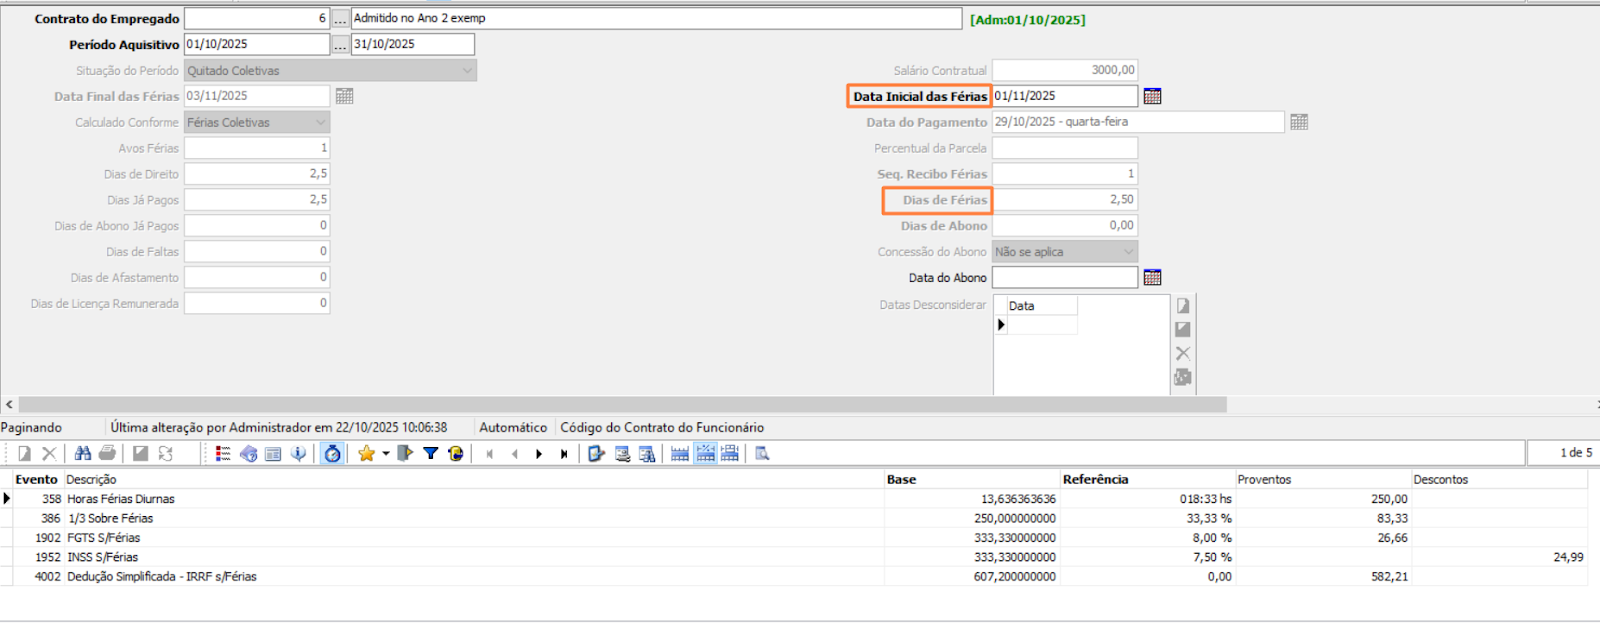Screen dimensions: 1600x623
Task: Click ellipsis button beside Período Aquisitivo start date
Action: coord(340,45)
